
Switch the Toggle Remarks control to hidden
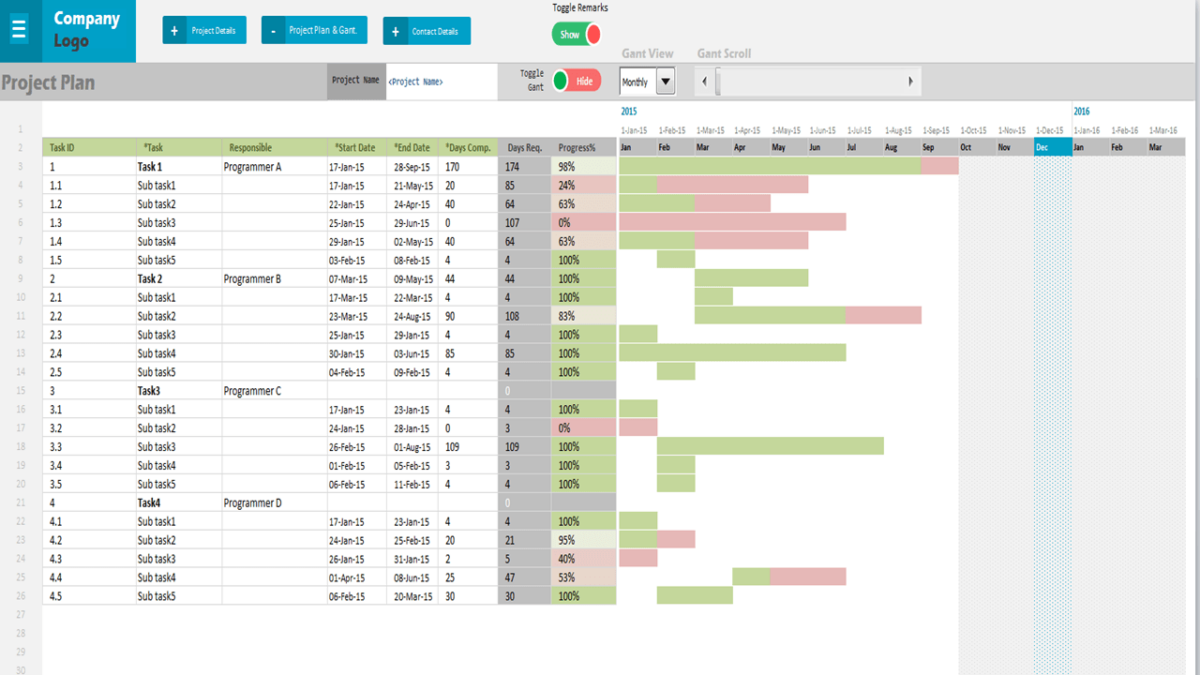(575, 33)
